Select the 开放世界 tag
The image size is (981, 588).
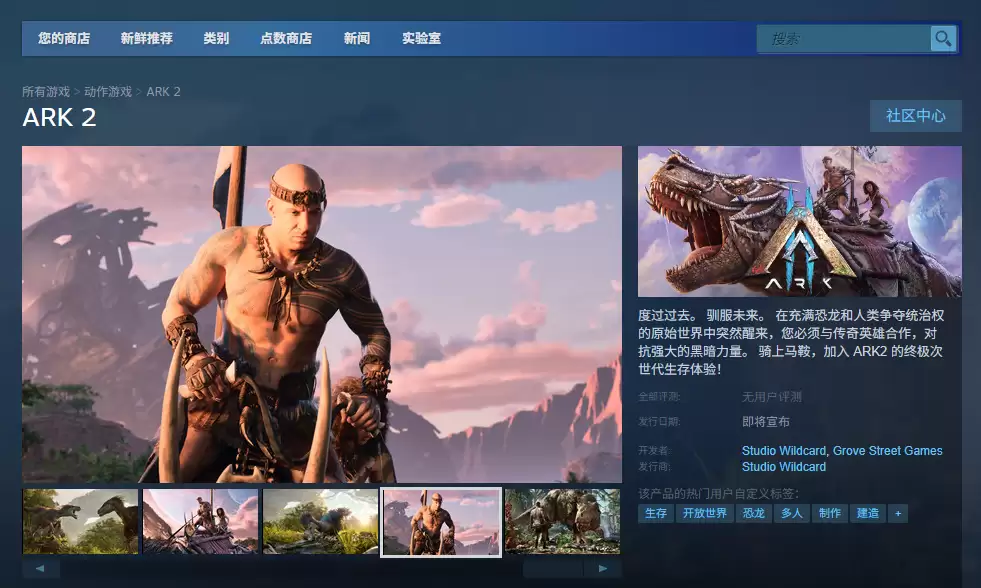click(x=705, y=513)
